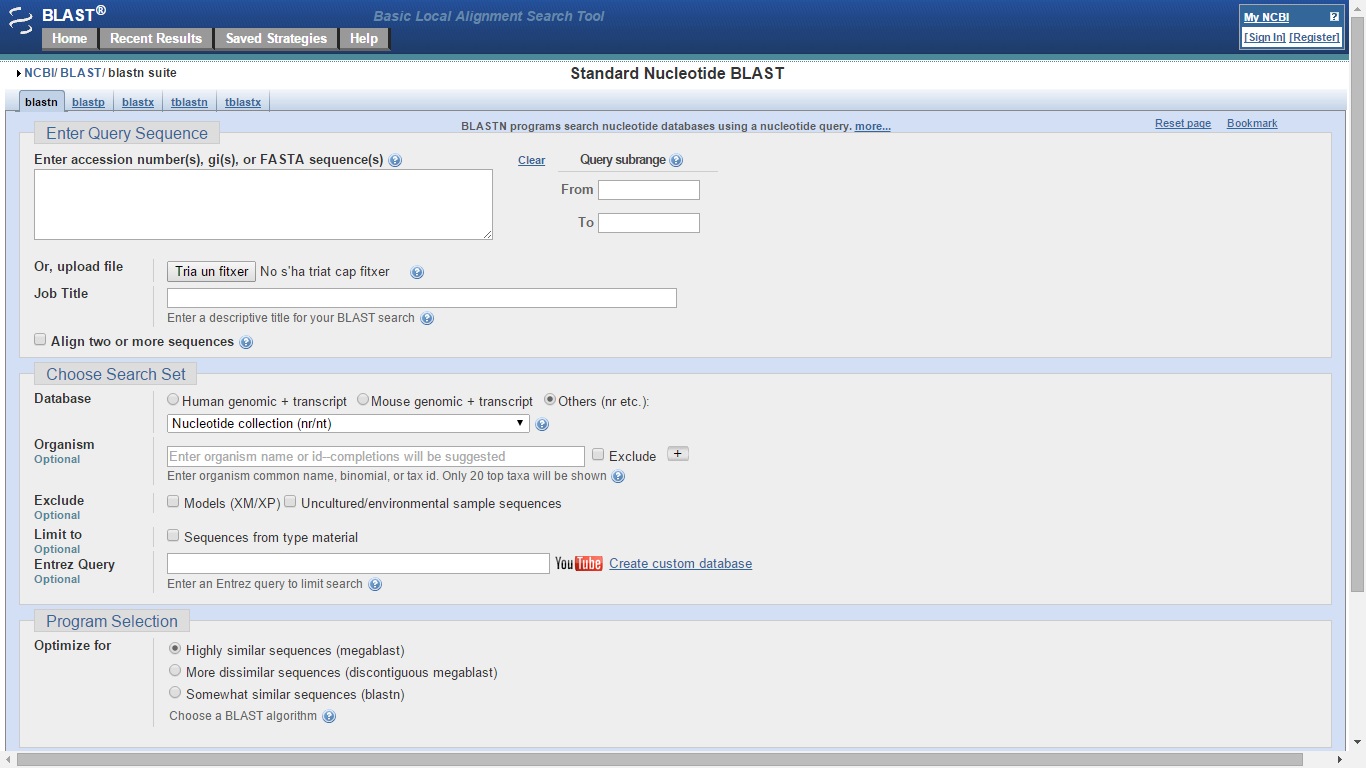Add another organism with the plus button

(678, 454)
